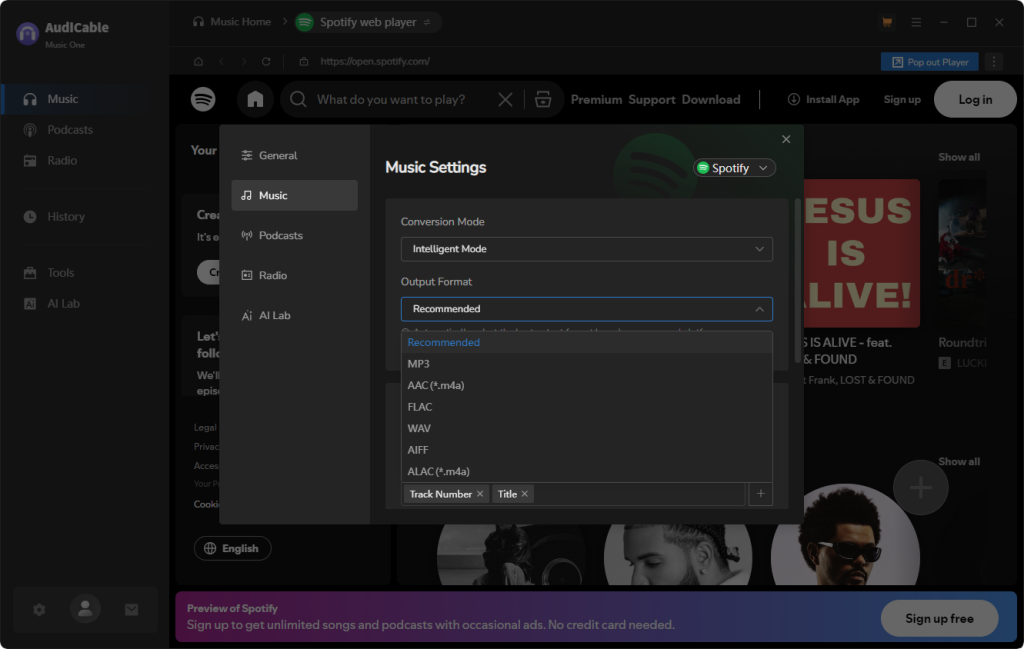This screenshot has height=649, width=1024.
Task: Click the round plus add button
Action: coord(920,487)
